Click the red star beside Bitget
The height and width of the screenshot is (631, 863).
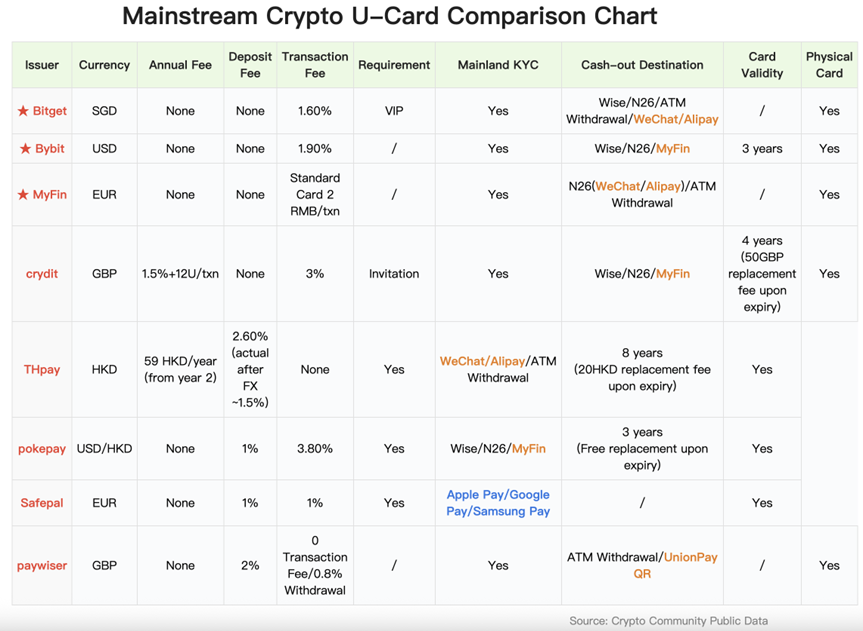pyautogui.click(x=23, y=111)
